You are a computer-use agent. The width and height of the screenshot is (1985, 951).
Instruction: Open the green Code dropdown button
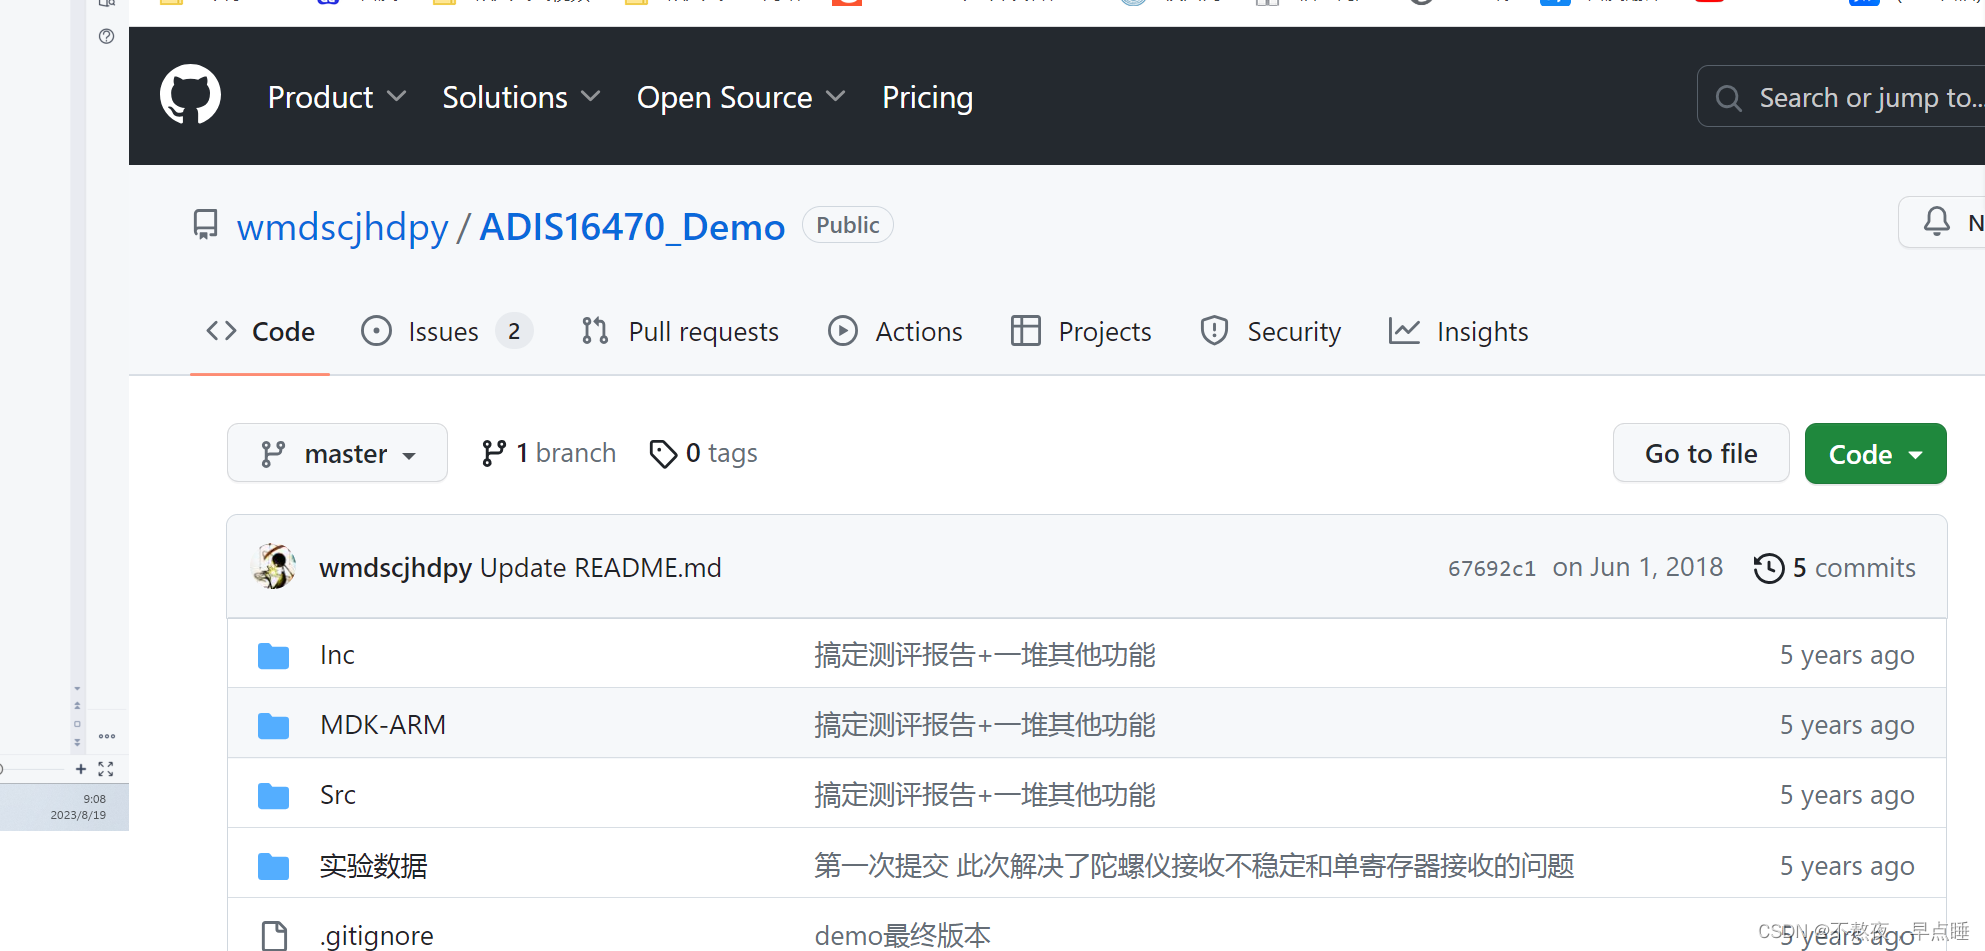1875,453
